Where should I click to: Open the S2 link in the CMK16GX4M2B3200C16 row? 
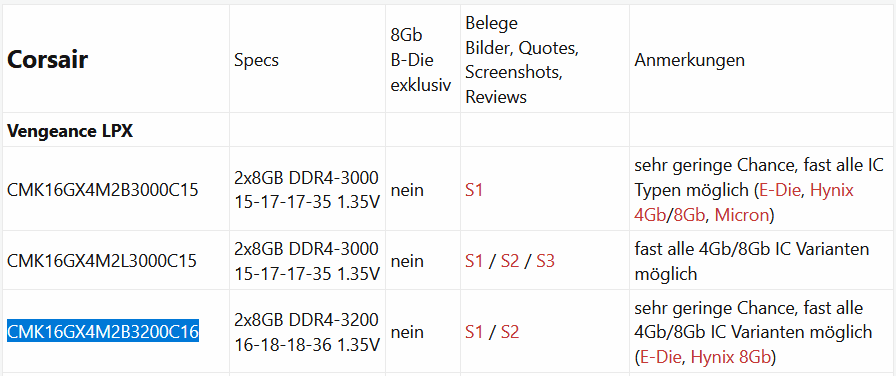tap(510, 332)
